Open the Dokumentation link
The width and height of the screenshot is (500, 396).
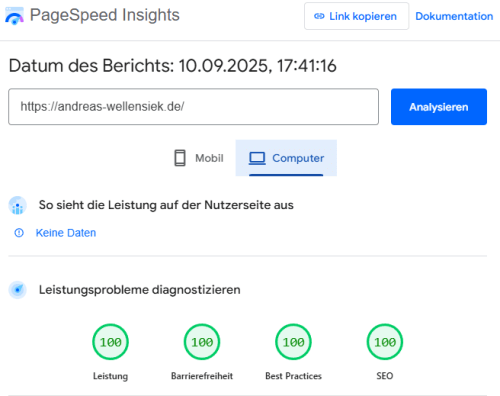454,16
